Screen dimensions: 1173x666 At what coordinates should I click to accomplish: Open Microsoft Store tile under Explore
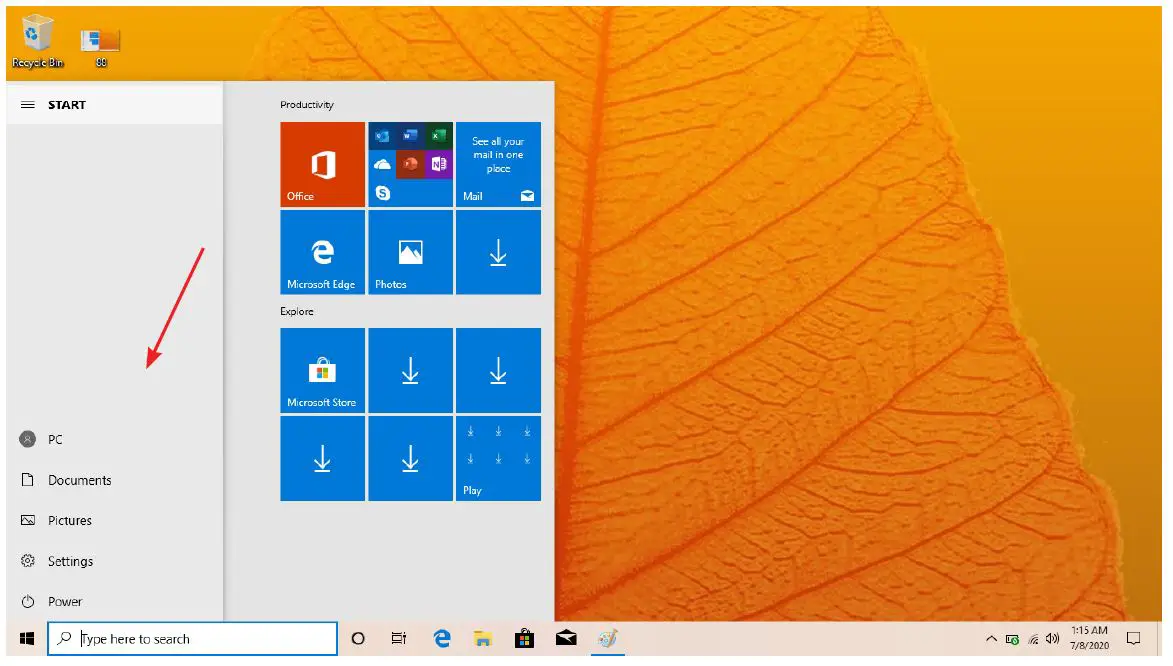pyautogui.click(x=322, y=370)
